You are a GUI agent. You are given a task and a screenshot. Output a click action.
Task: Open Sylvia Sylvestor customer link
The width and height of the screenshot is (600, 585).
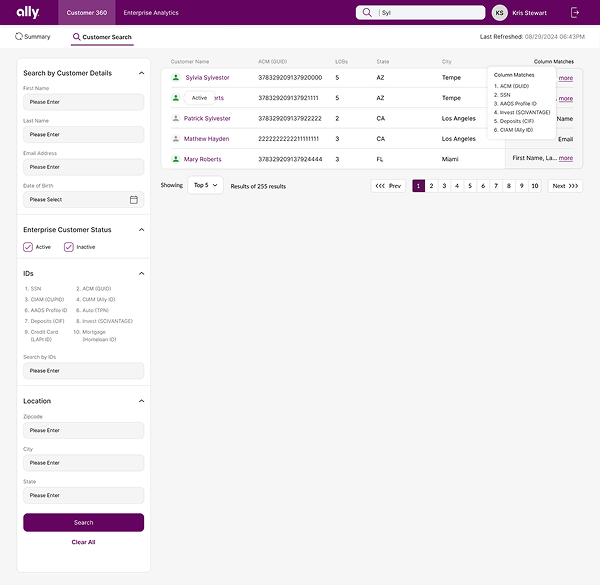(207, 78)
